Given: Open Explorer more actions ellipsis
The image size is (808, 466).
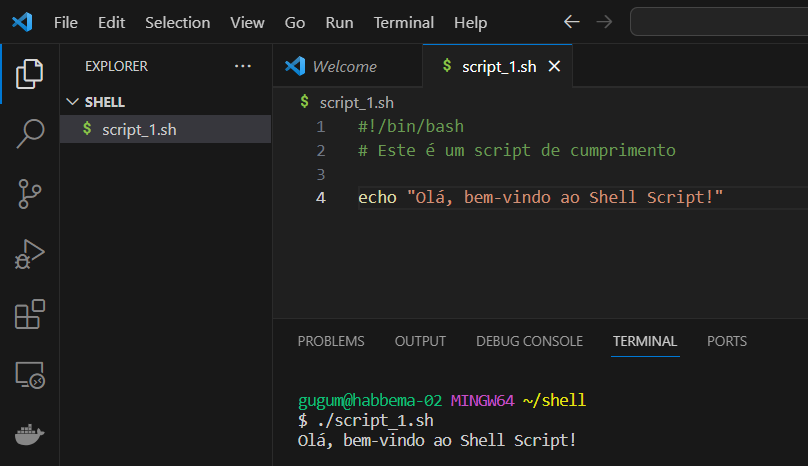Looking at the screenshot, I should tap(243, 66).
